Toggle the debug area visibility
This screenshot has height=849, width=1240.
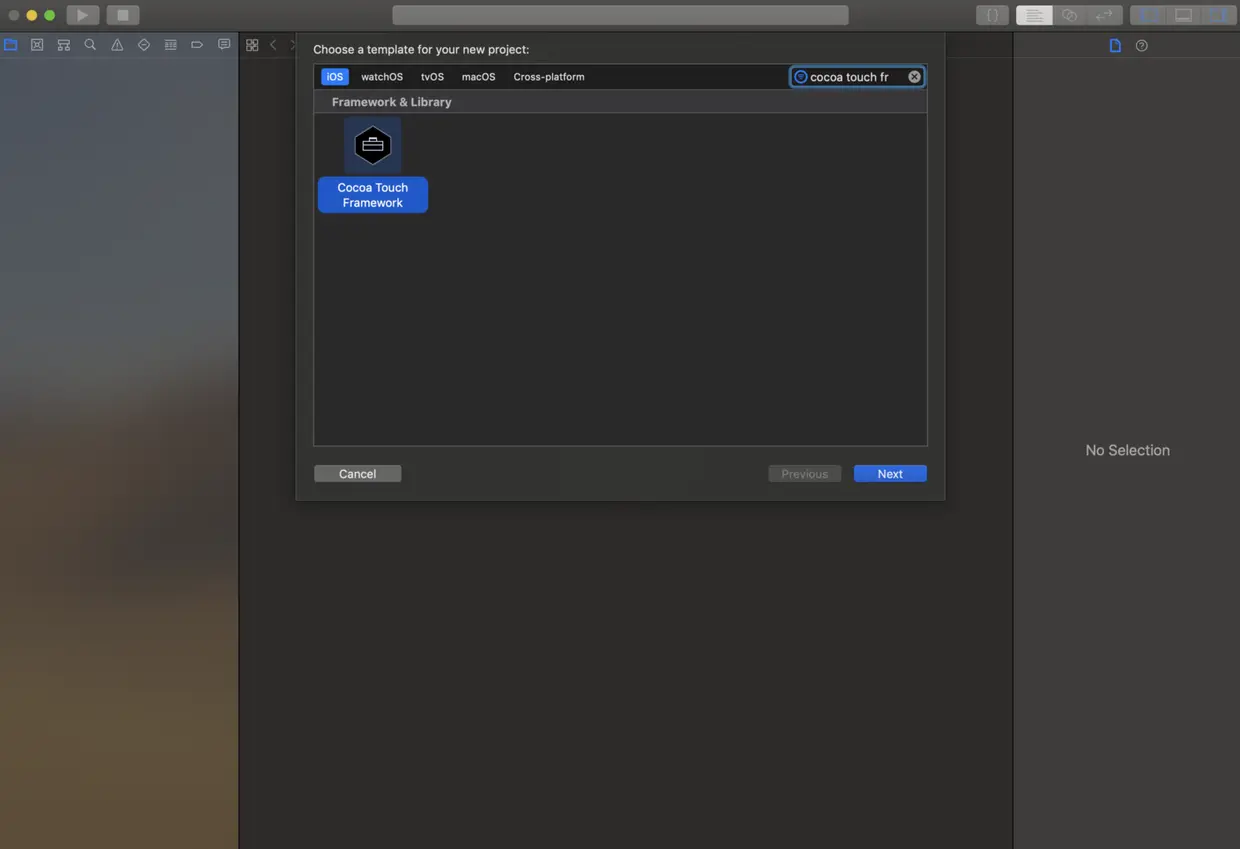1184,15
